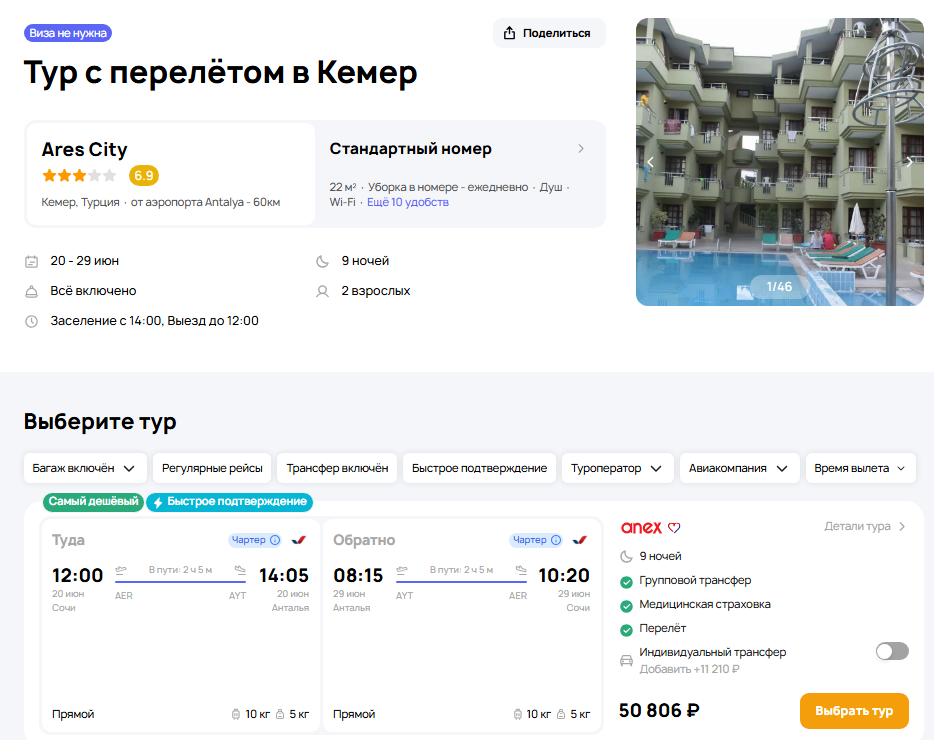Click the airline logo on the Туда flight card
This screenshot has height=740, width=934.
coord(298,540)
